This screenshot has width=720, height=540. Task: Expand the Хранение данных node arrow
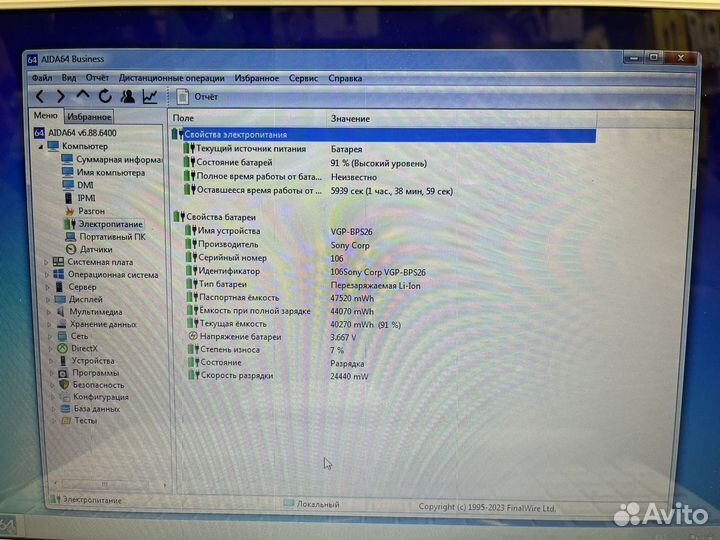(x=50, y=324)
